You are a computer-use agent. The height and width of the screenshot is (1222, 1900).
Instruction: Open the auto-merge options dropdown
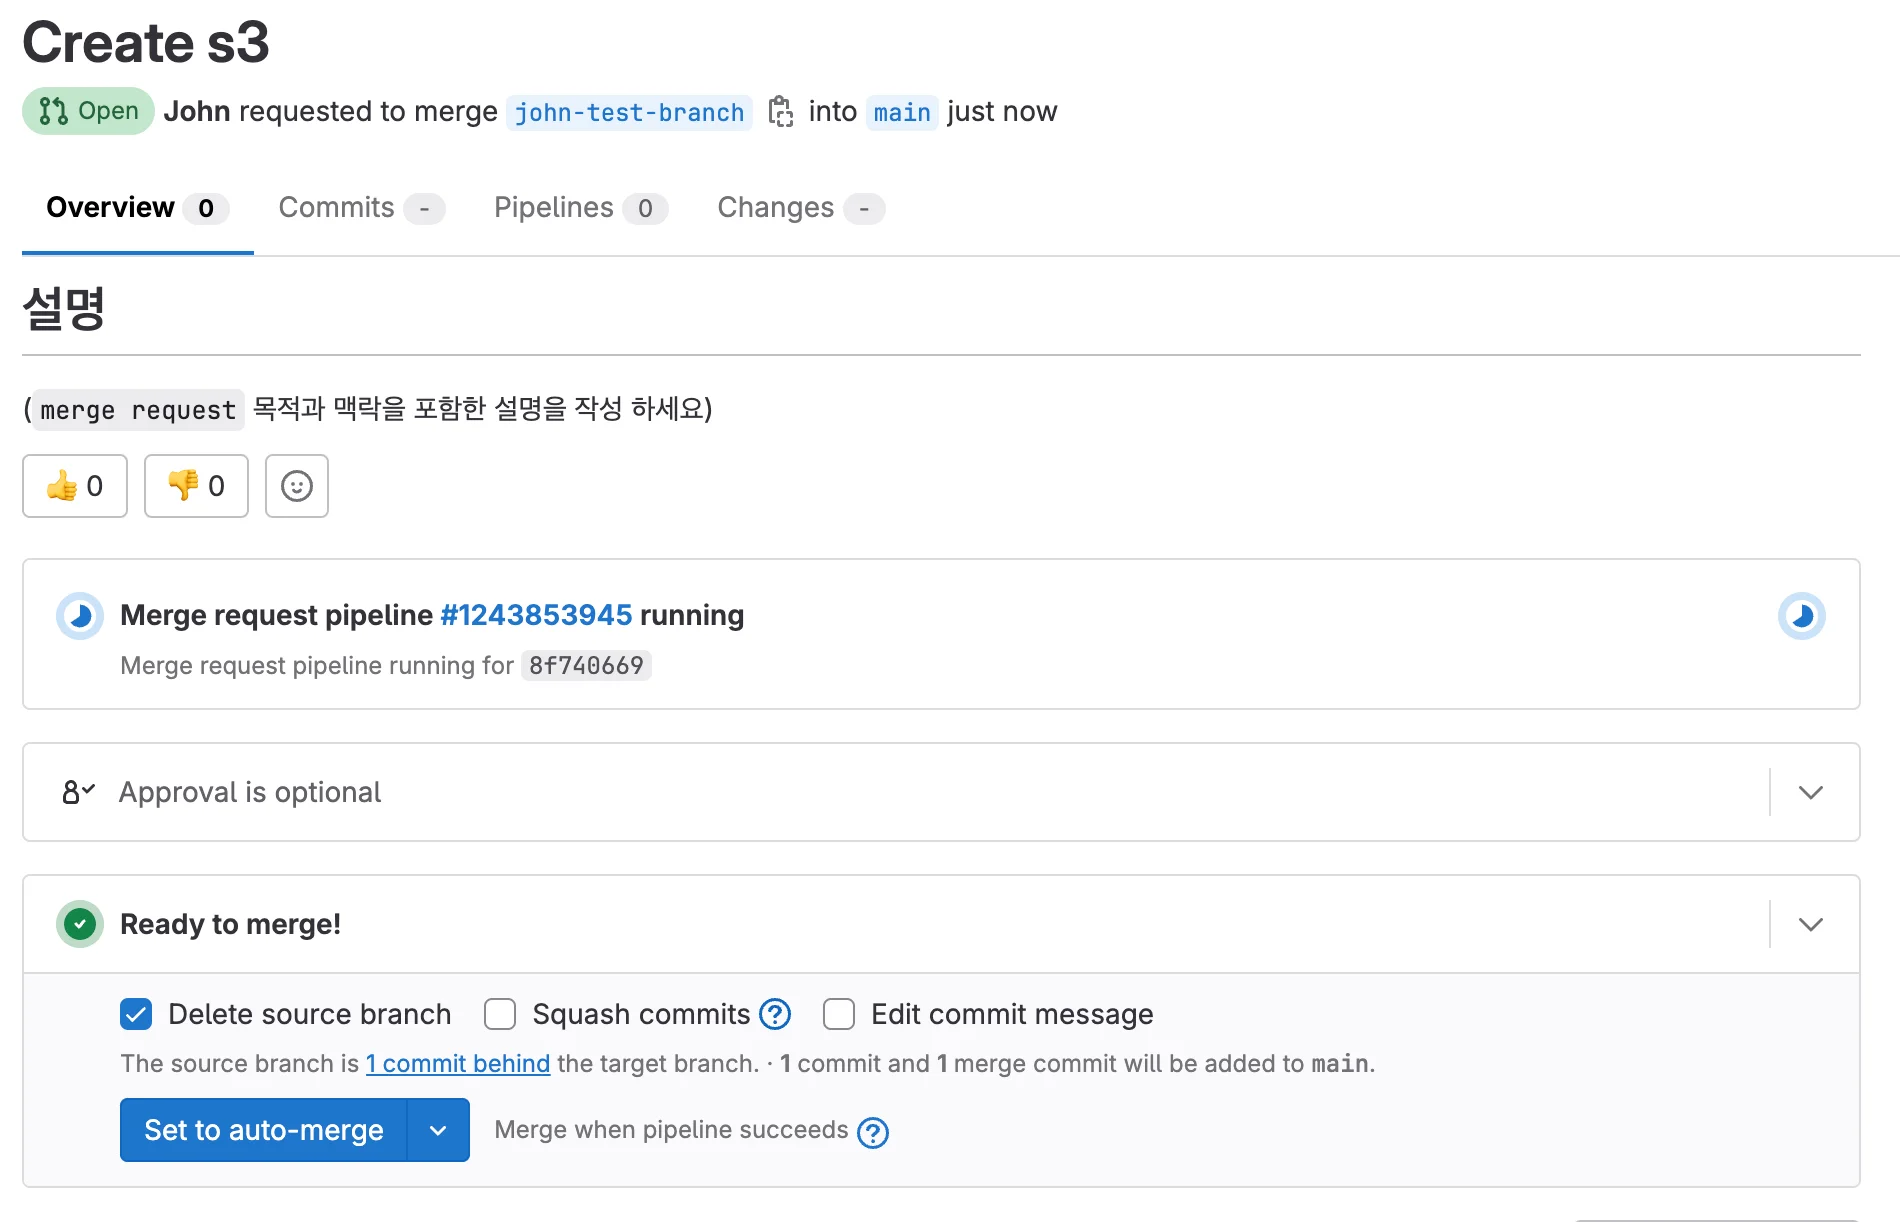[x=437, y=1130]
